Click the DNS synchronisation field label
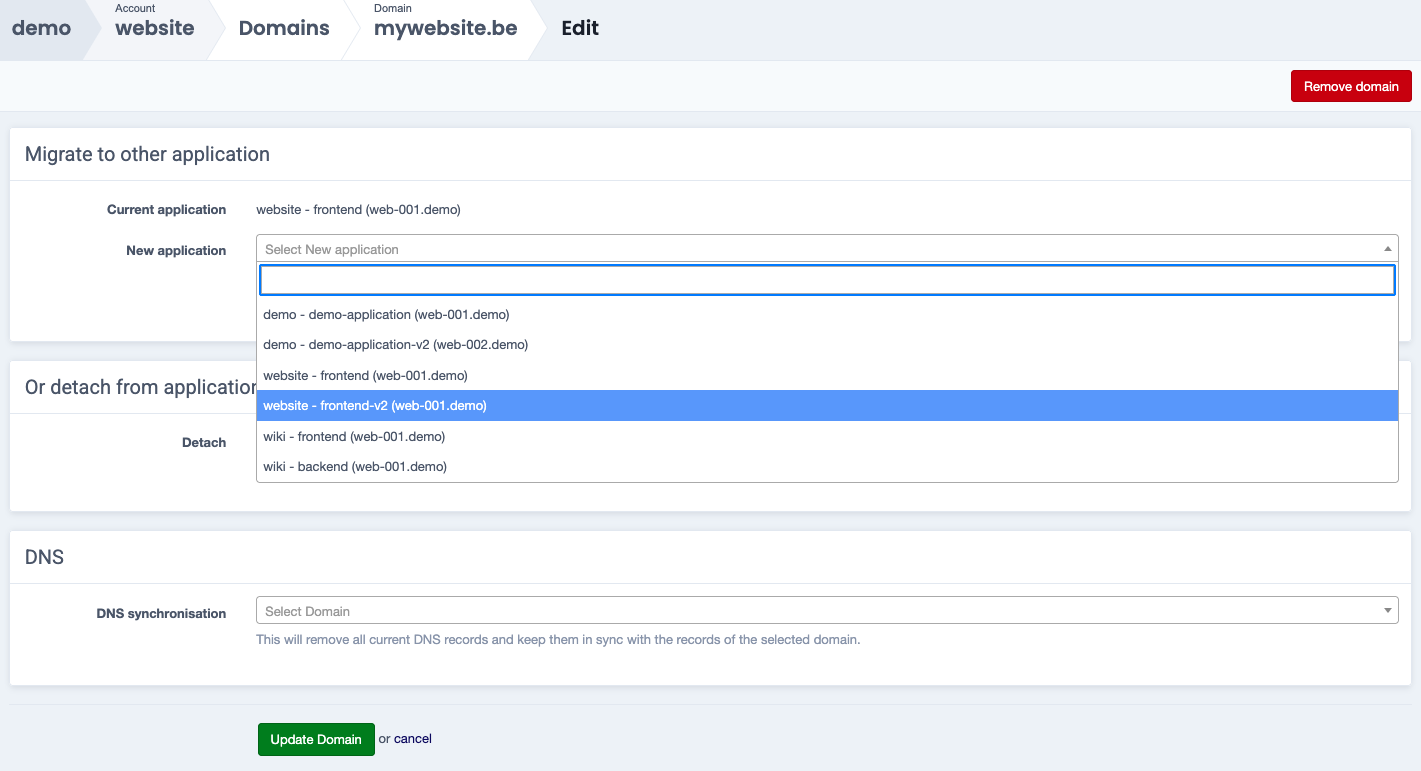Image resolution: width=1421 pixels, height=771 pixels. coord(161,613)
